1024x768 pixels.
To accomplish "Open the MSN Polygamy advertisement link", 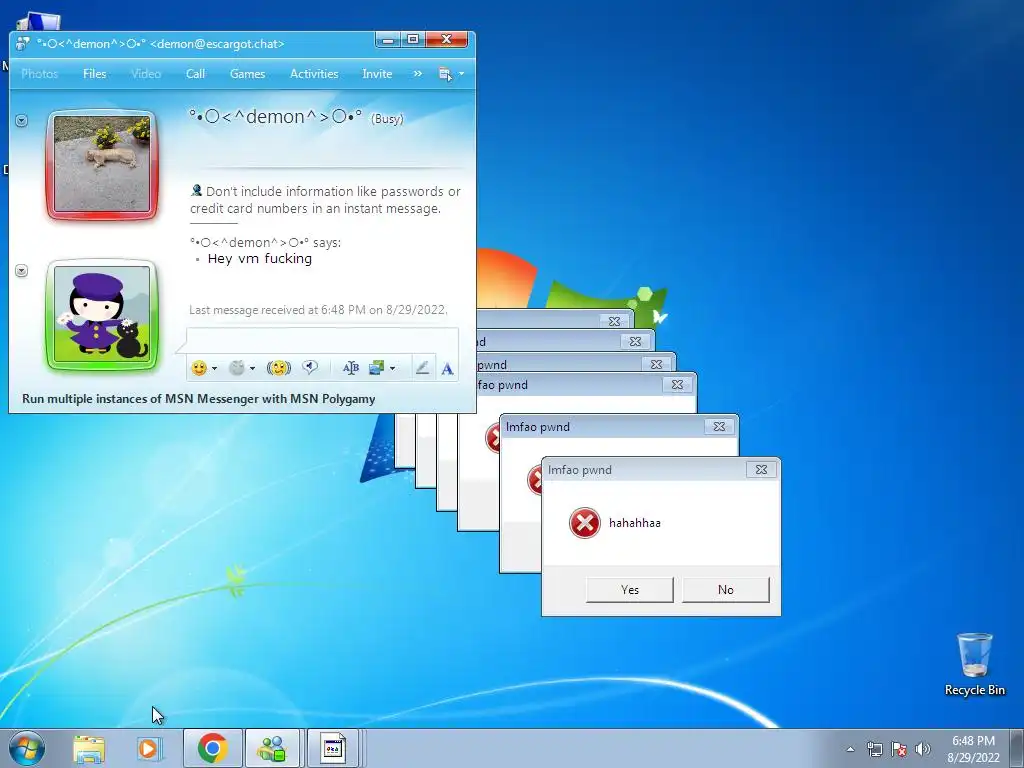I will [199, 399].
